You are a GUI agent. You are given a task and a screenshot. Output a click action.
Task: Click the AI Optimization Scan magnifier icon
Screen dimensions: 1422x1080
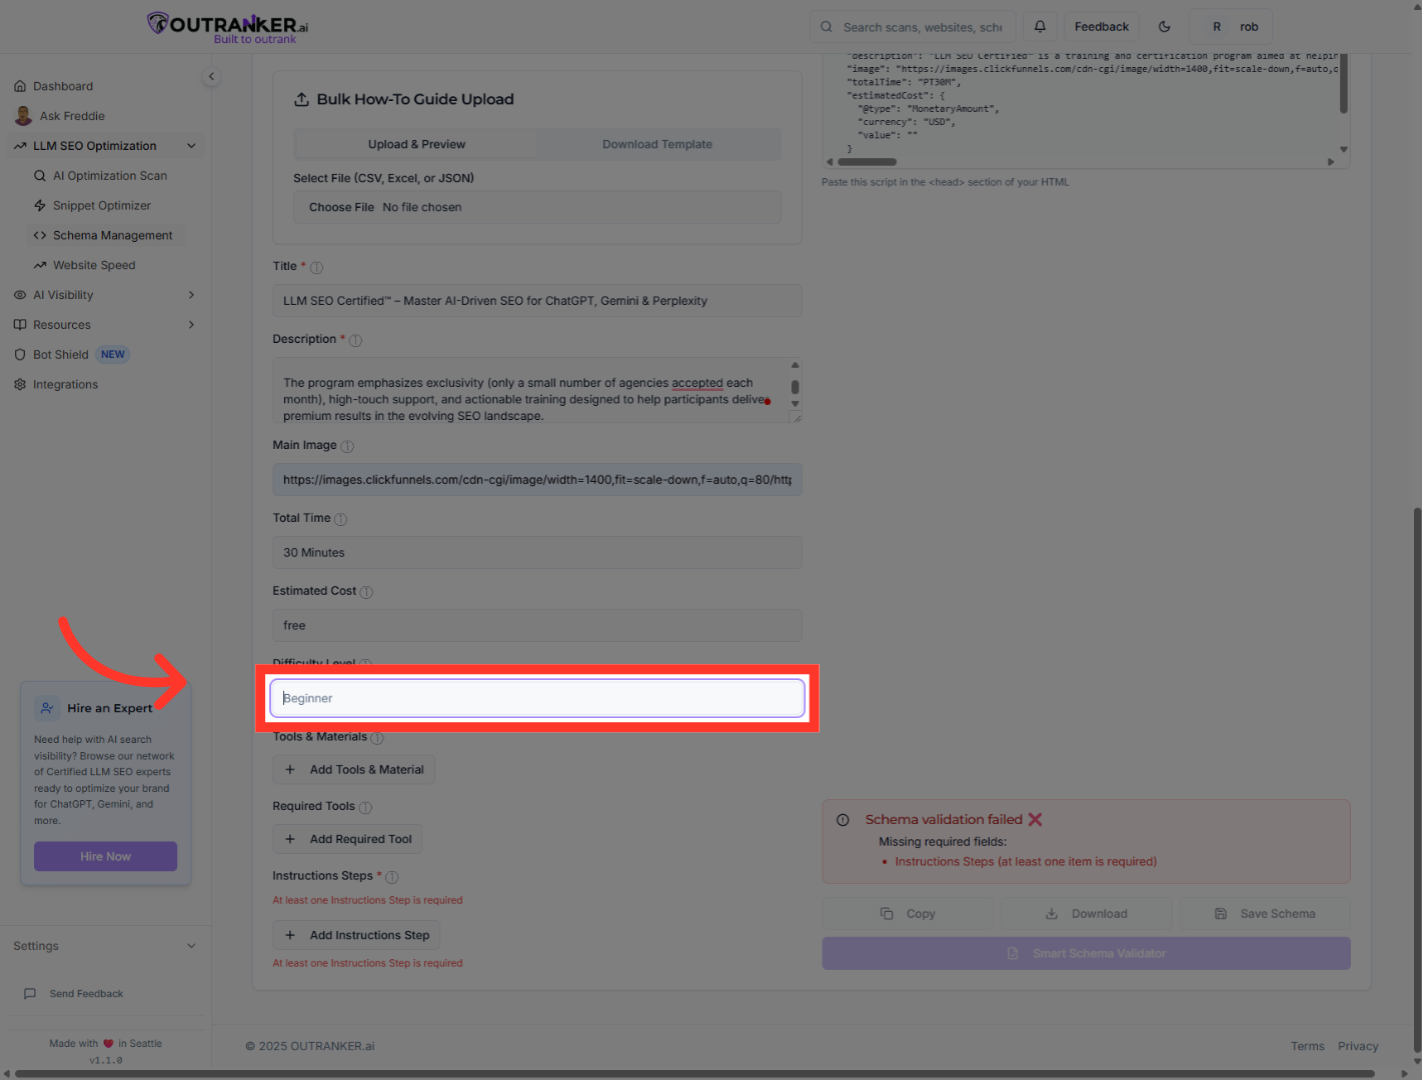tap(40, 176)
